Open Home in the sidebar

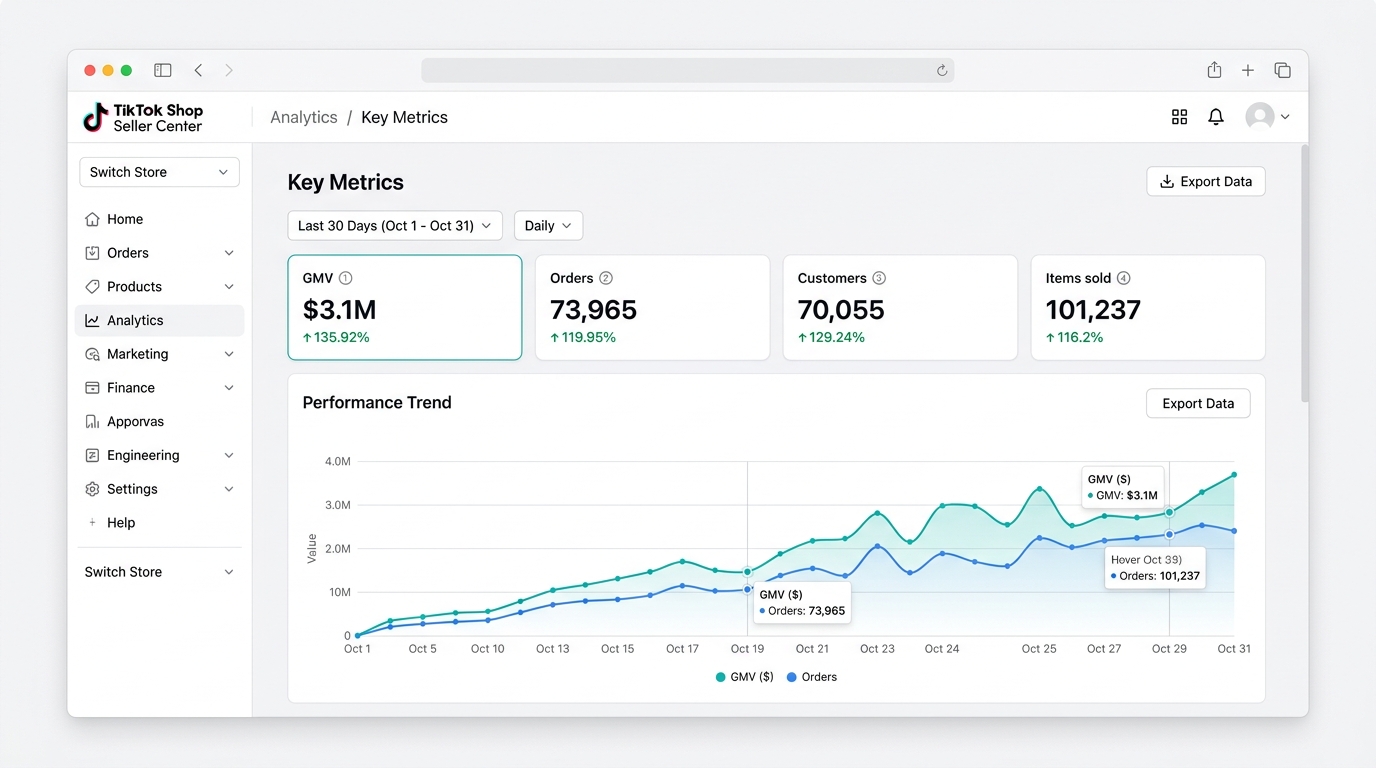click(159, 219)
